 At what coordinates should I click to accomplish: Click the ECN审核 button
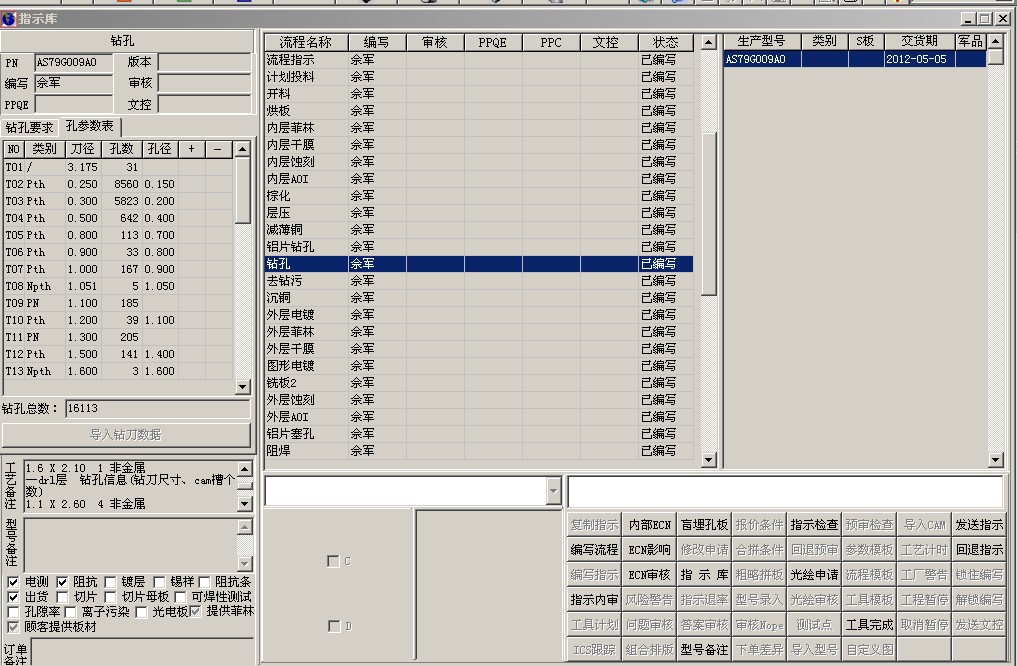tap(649, 575)
